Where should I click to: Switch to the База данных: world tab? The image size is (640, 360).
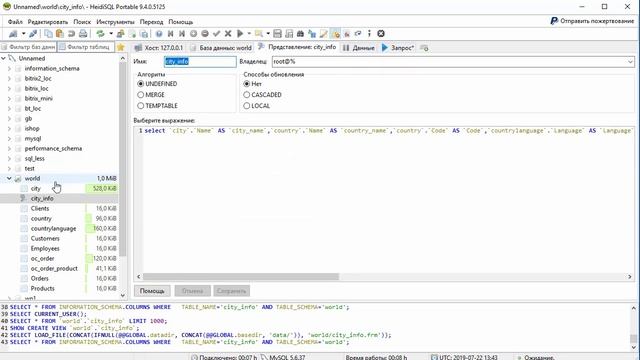(x=221, y=48)
